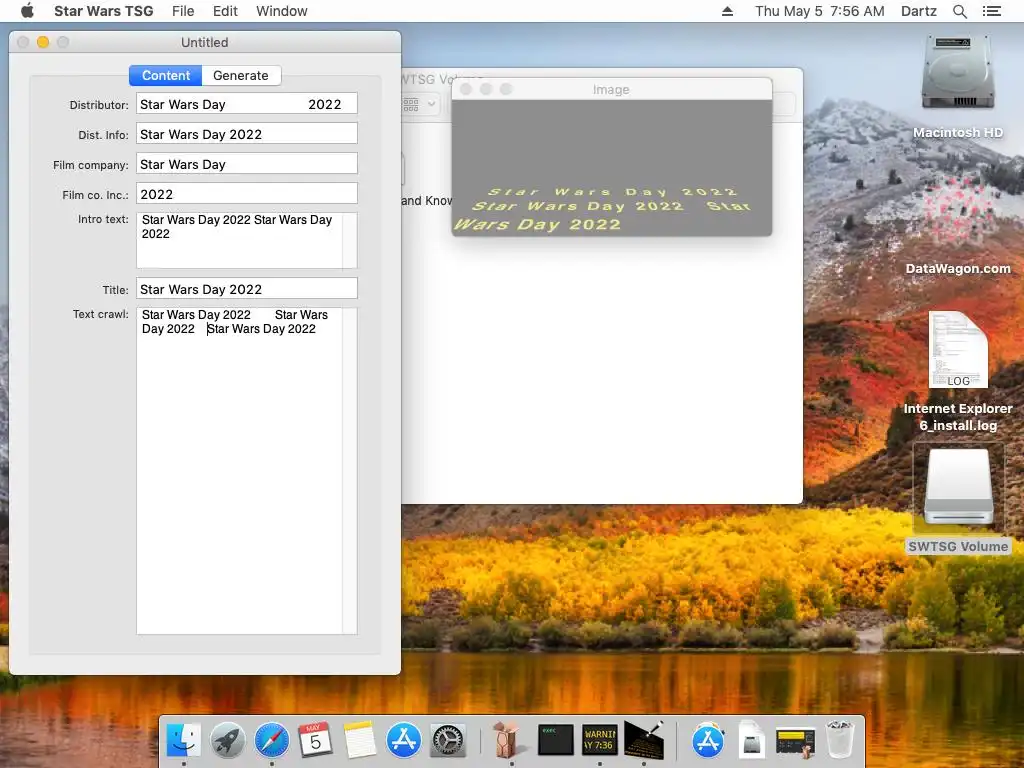This screenshot has height=768, width=1024.
Task: Click the date and time in menu bar
Action: click(820, 11)
